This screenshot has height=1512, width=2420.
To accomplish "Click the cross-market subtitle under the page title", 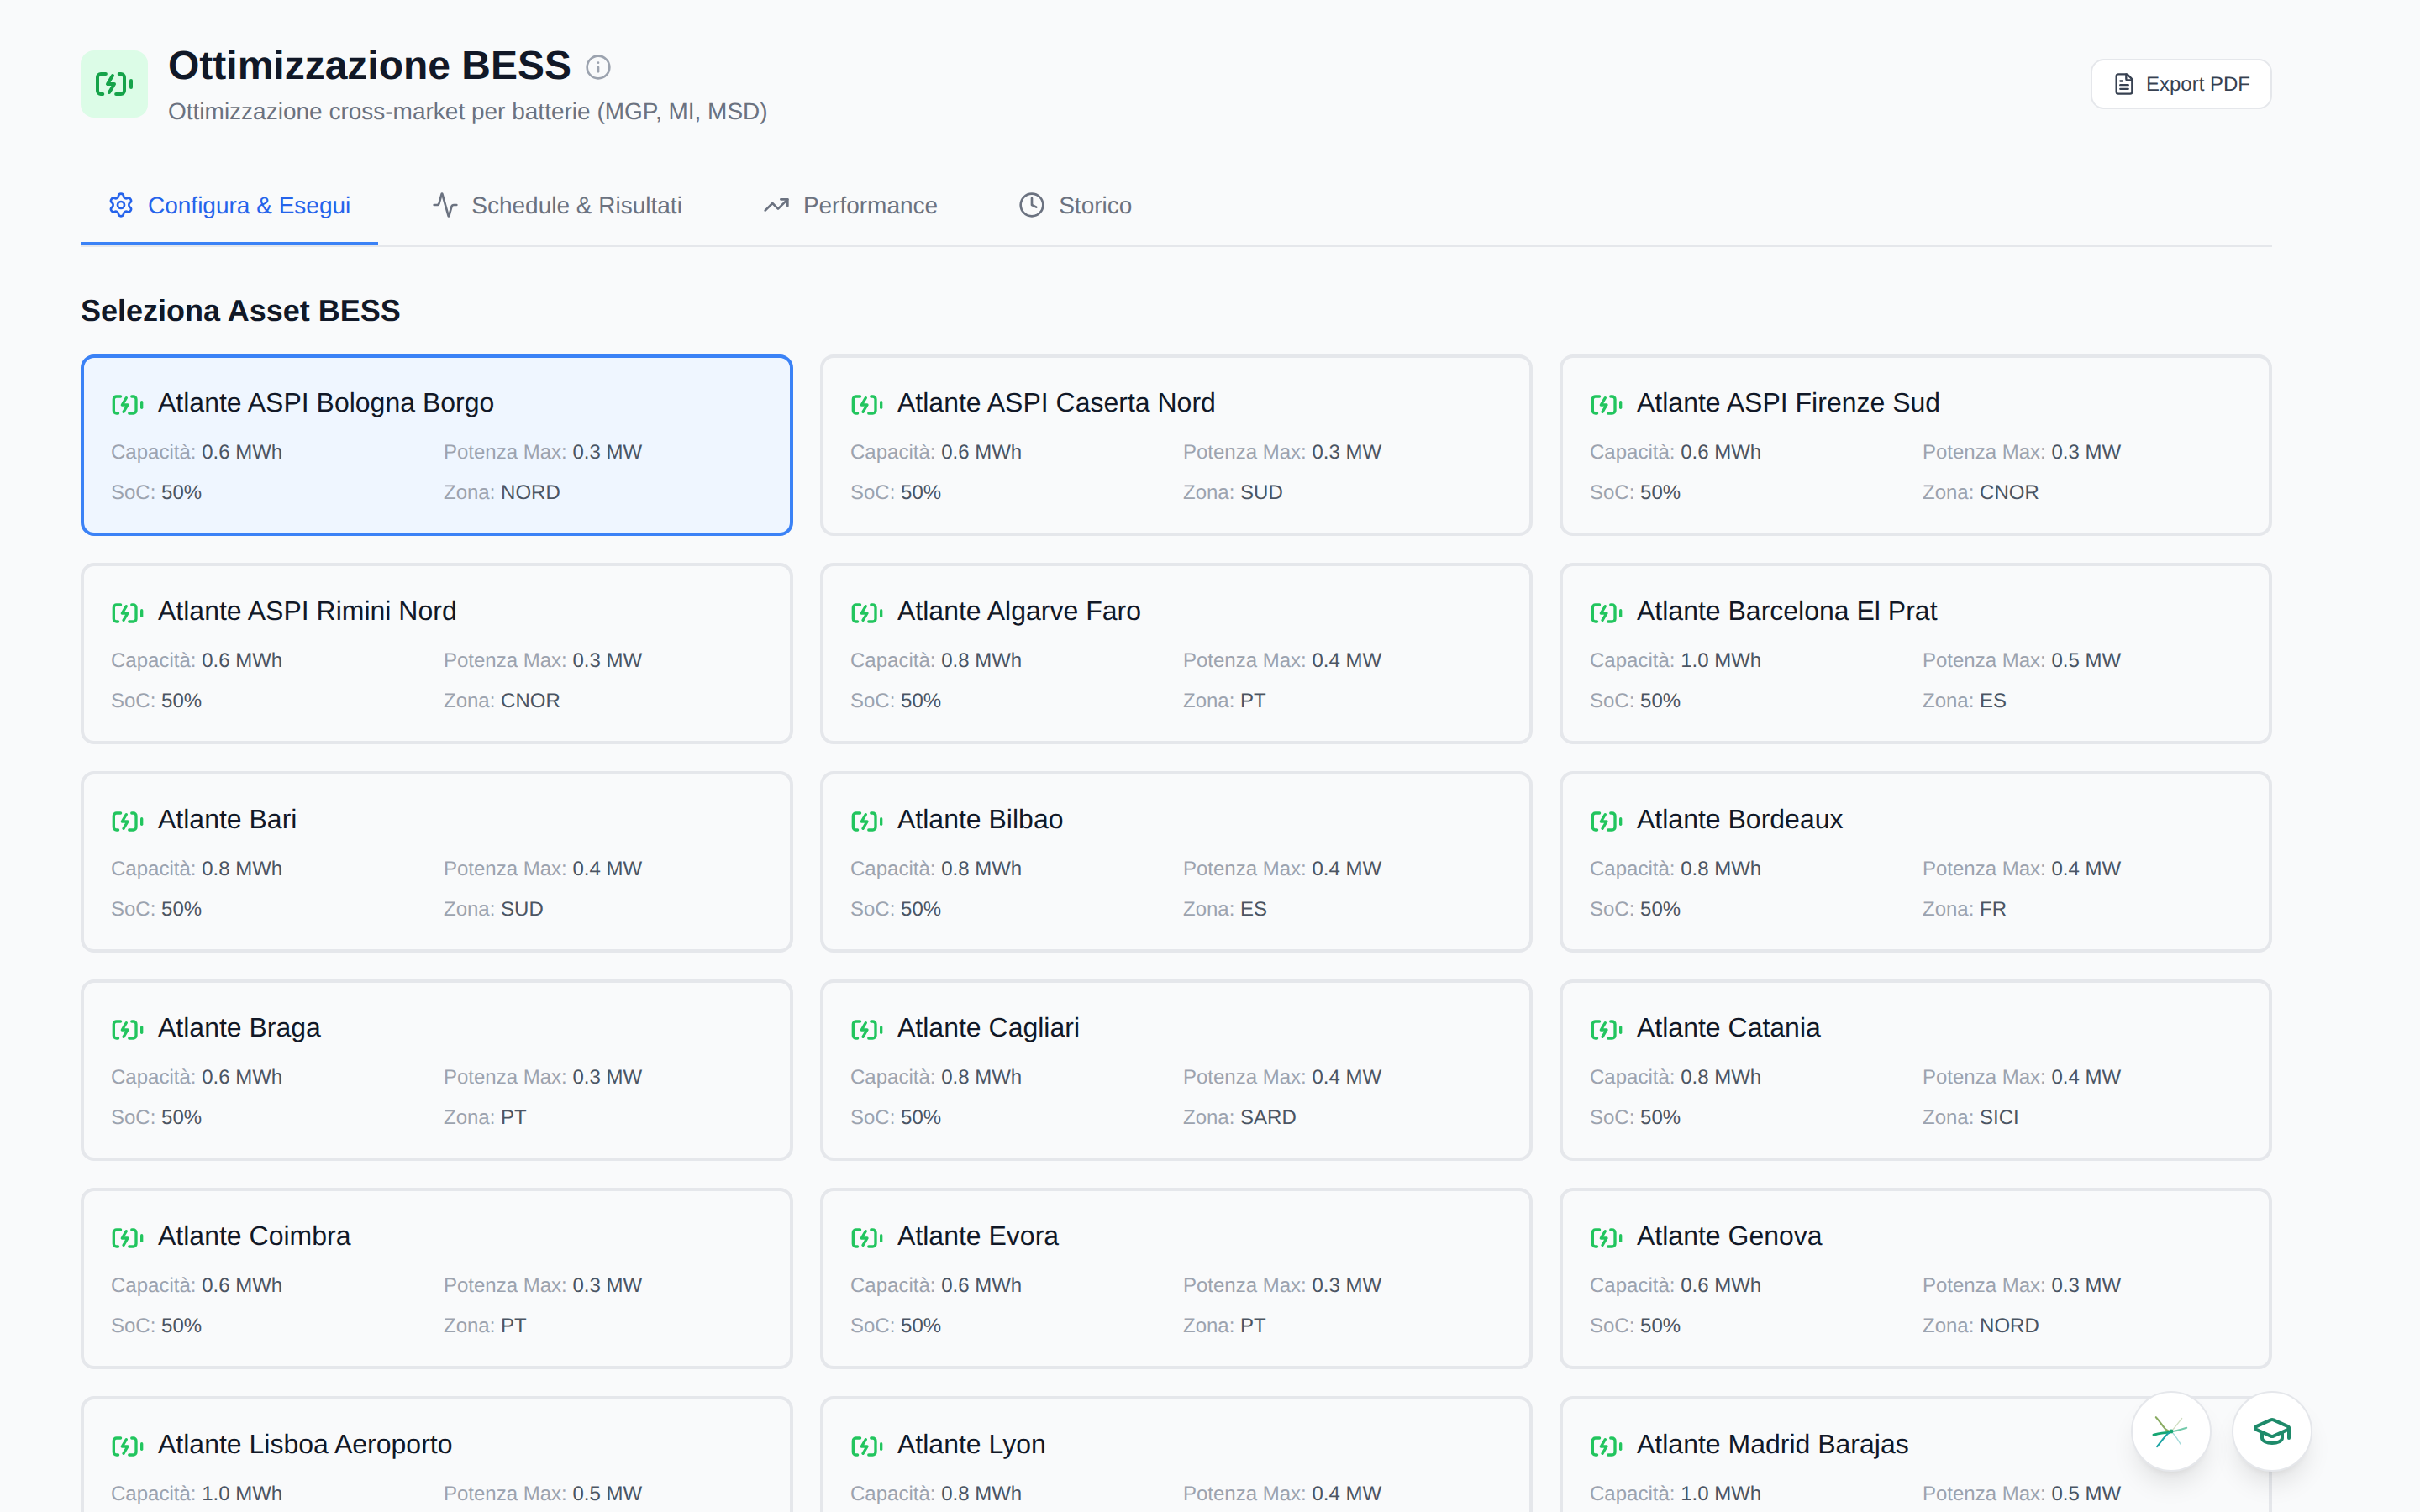I will click(467, 111).
